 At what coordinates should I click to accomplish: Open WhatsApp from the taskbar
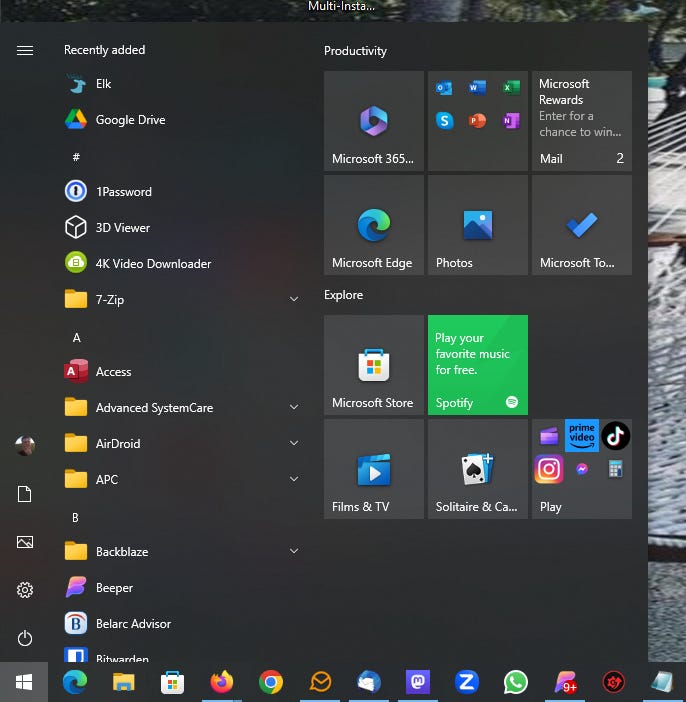tap(516, 682)
